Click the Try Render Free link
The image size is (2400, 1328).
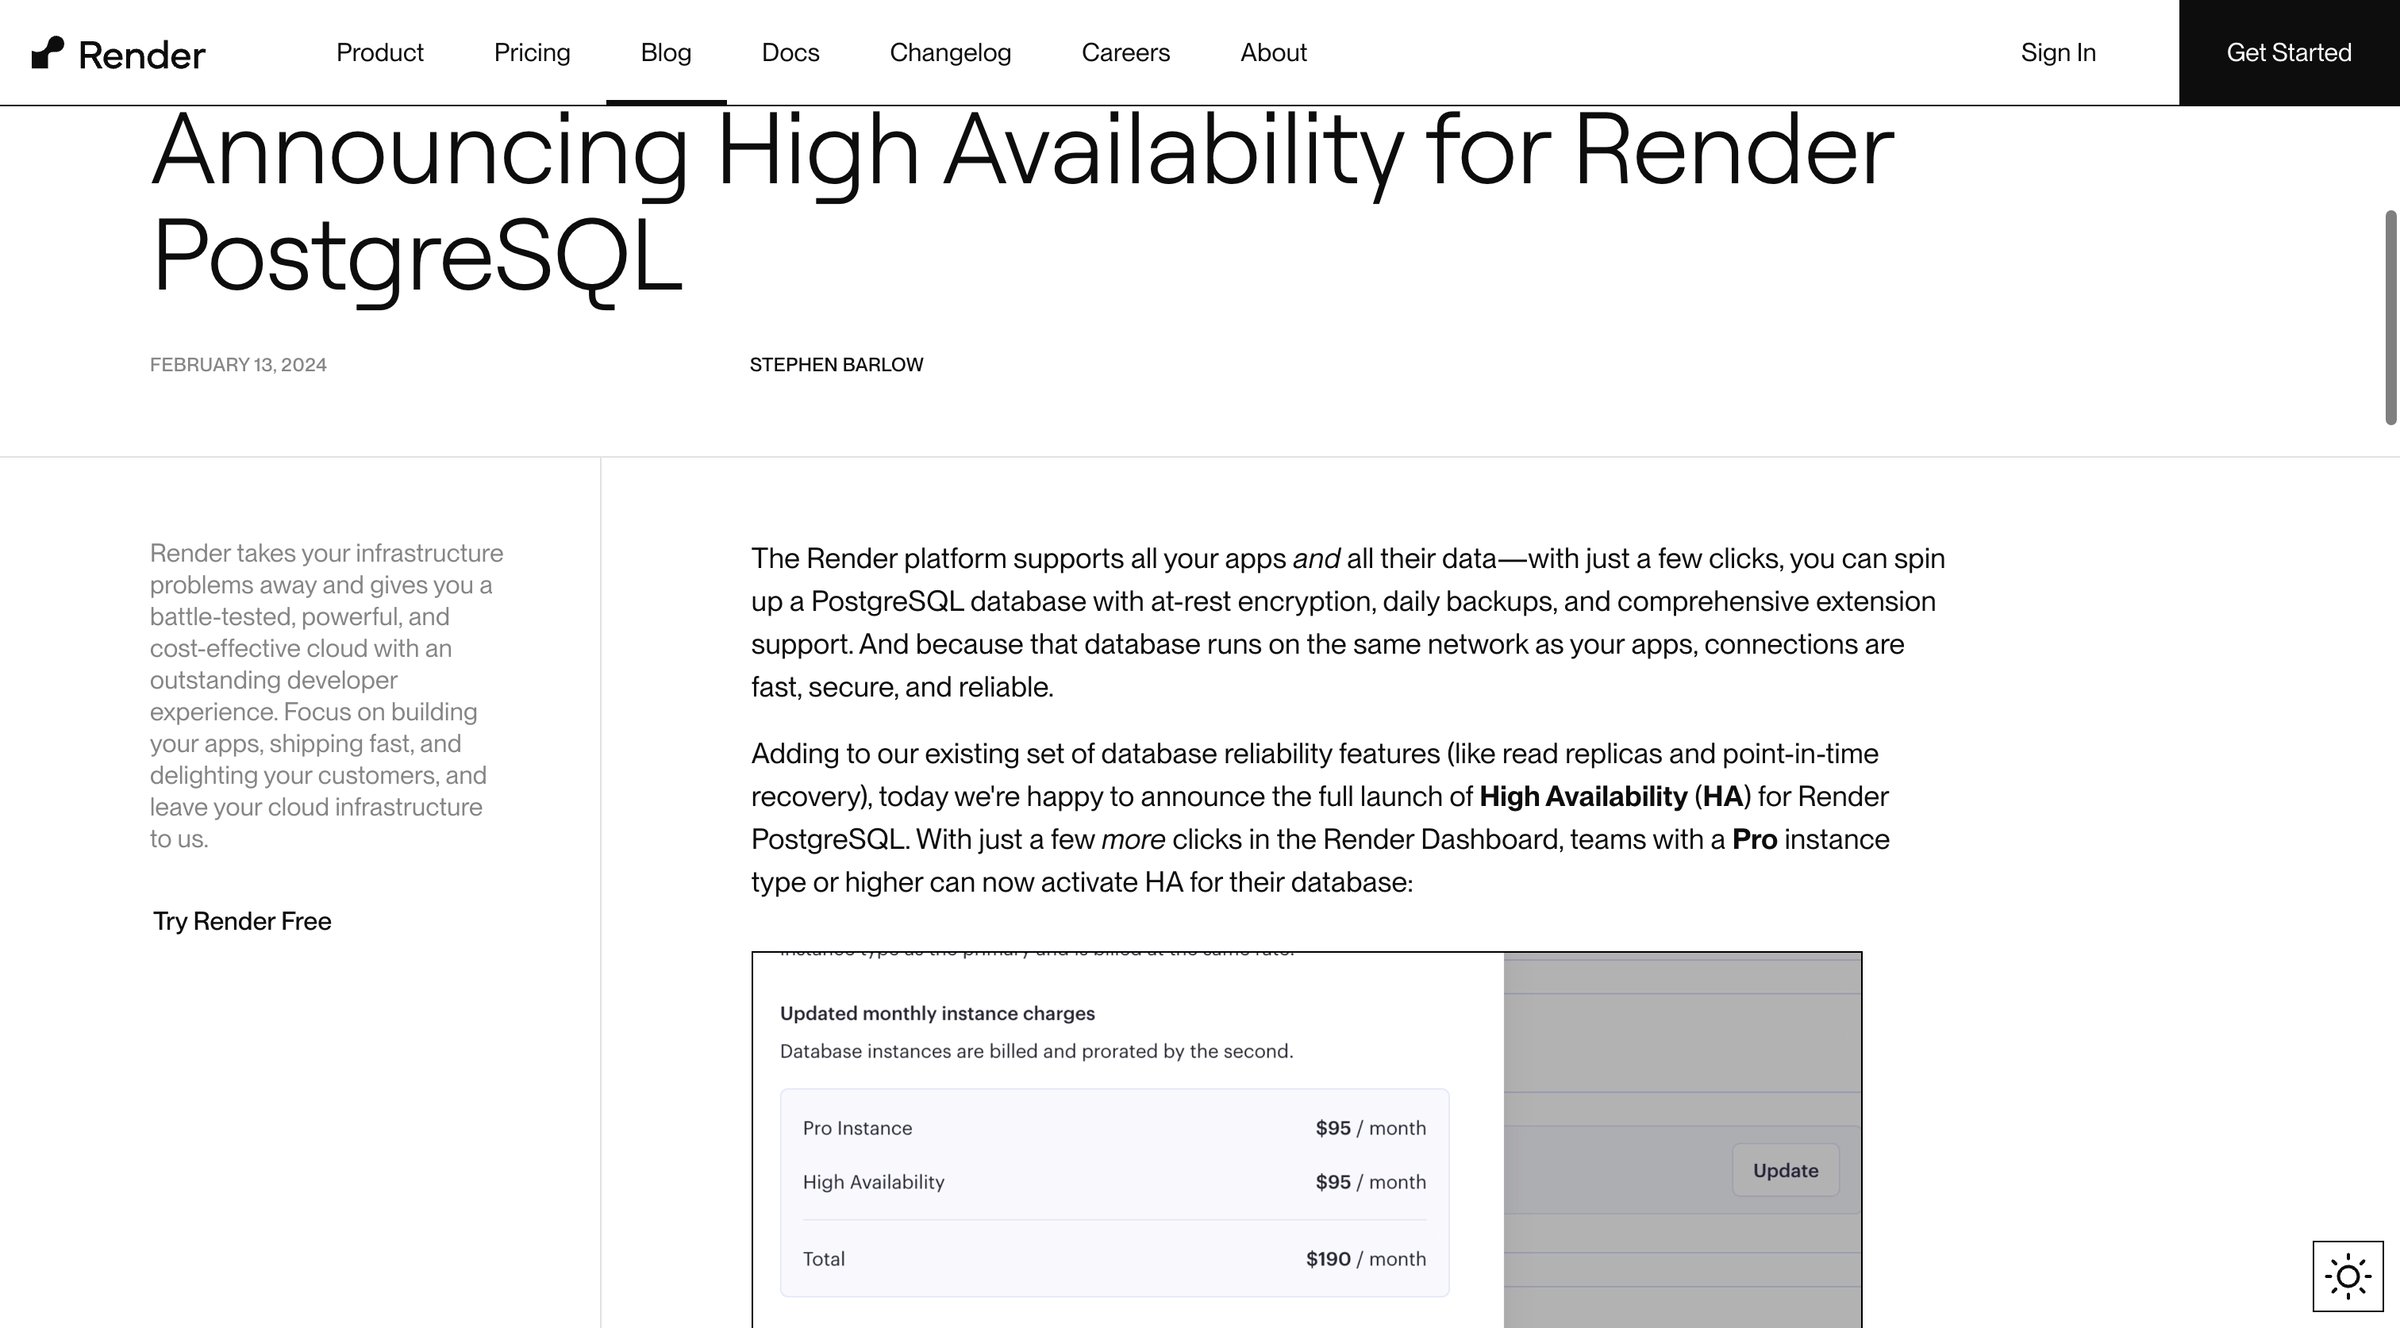click(242, 921)
